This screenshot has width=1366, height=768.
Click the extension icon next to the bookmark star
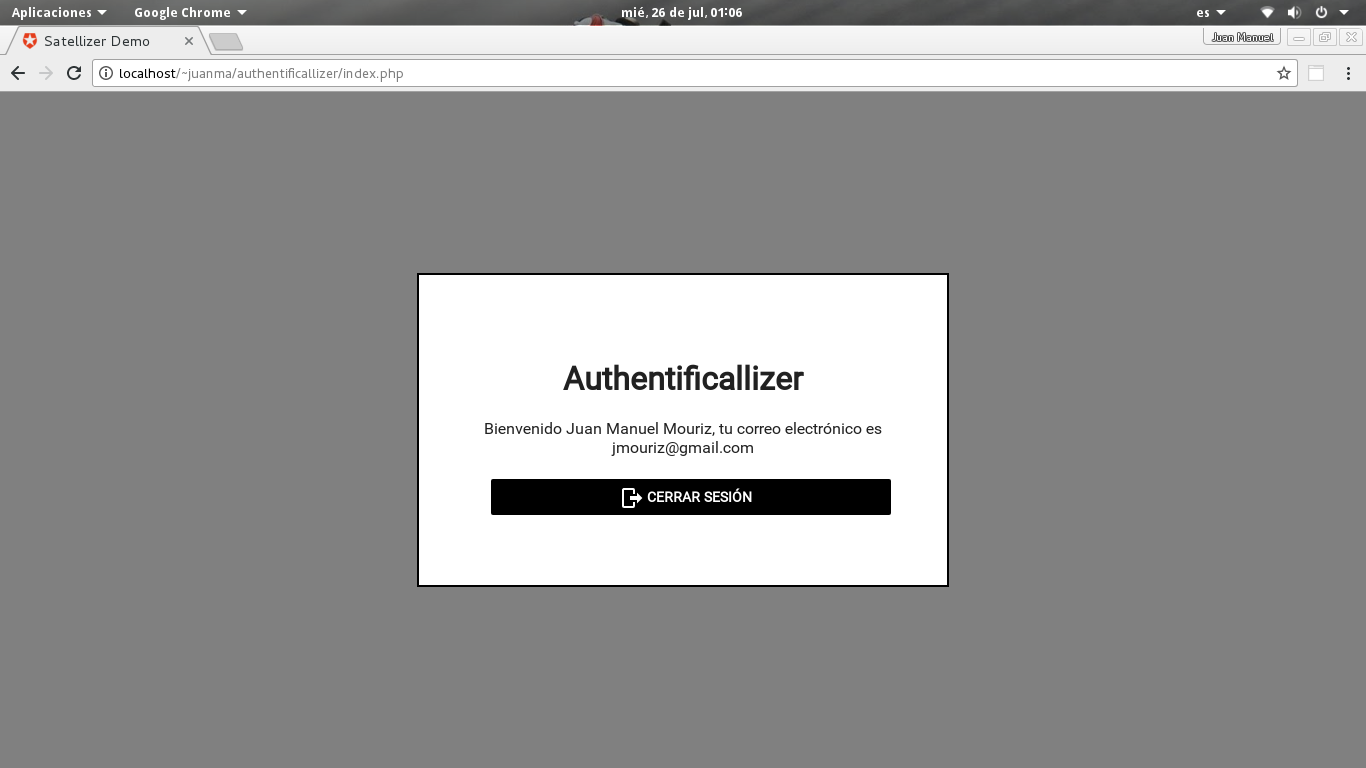tap(1316, 73)
